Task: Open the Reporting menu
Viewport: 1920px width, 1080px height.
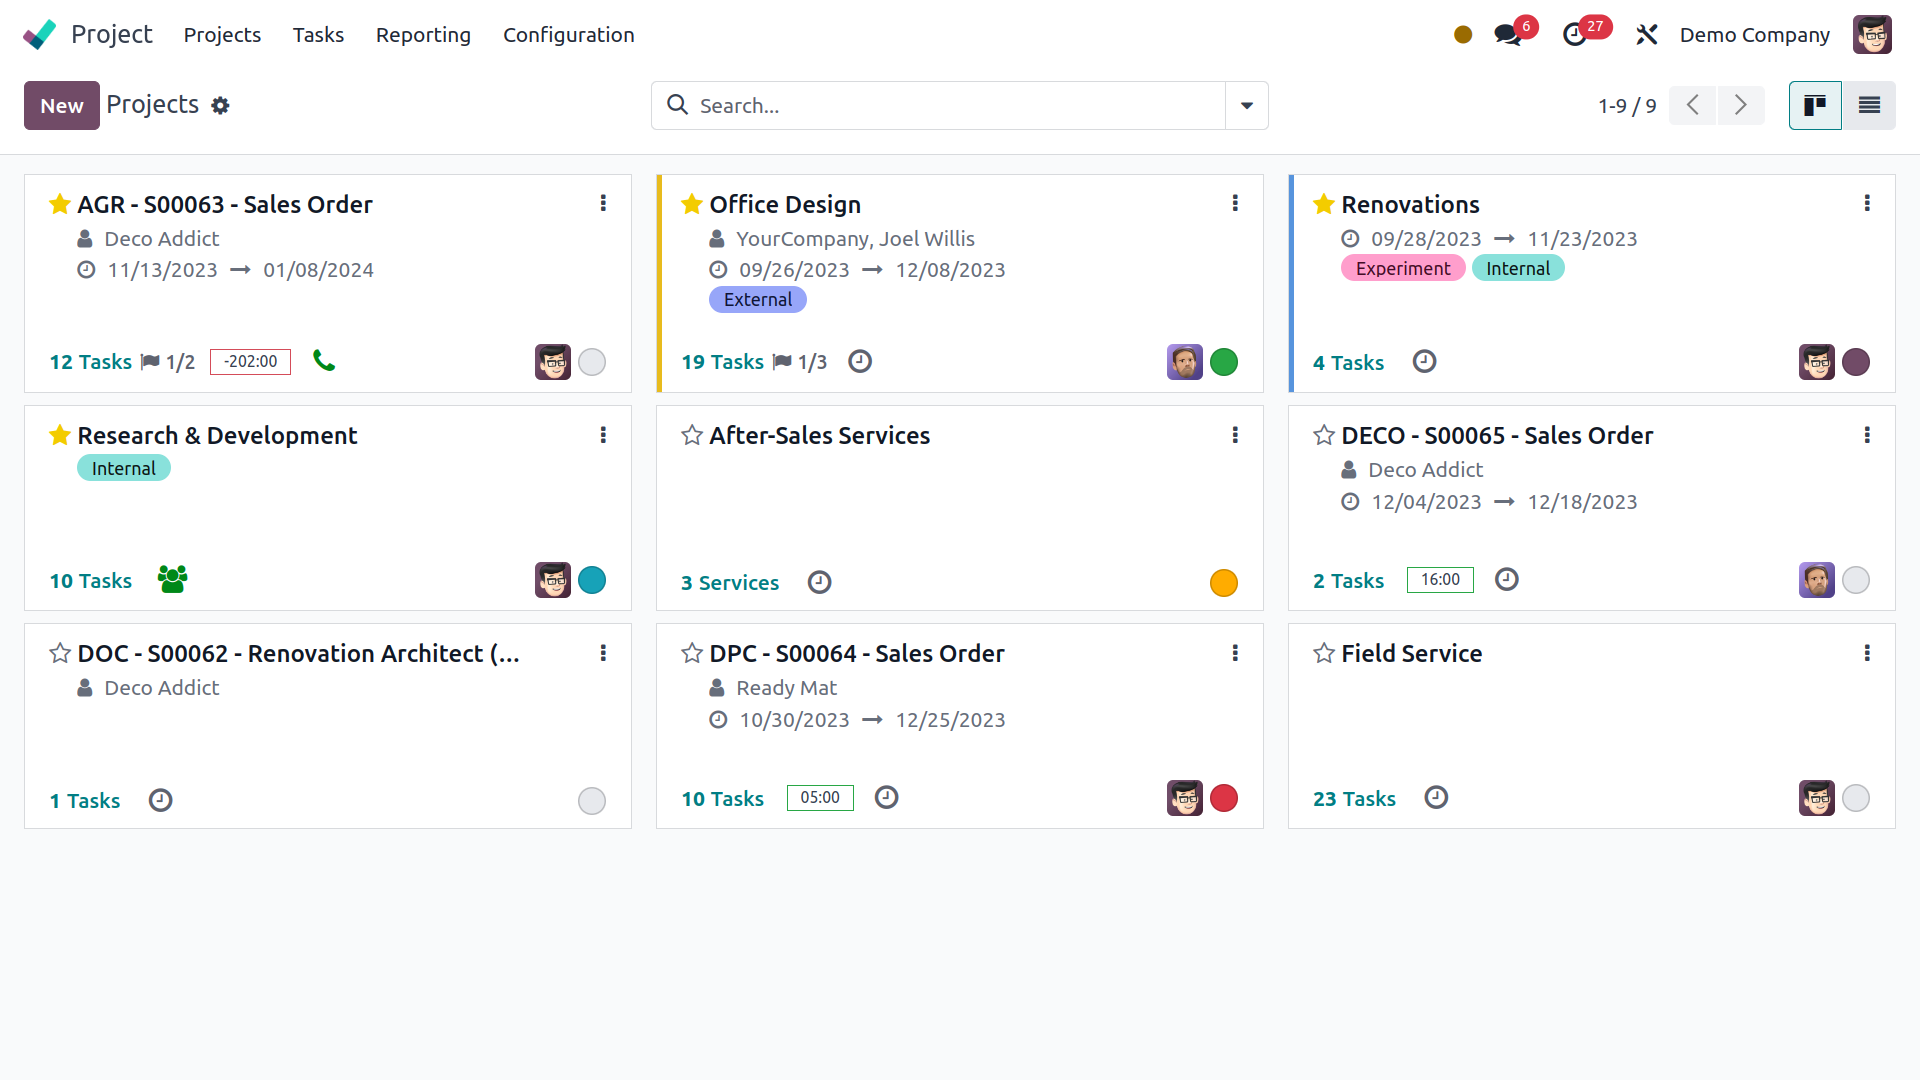Action: (423, 35)
